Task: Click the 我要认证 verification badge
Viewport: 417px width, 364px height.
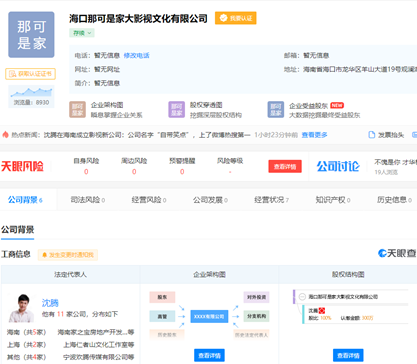Action: tap(236, 18)
